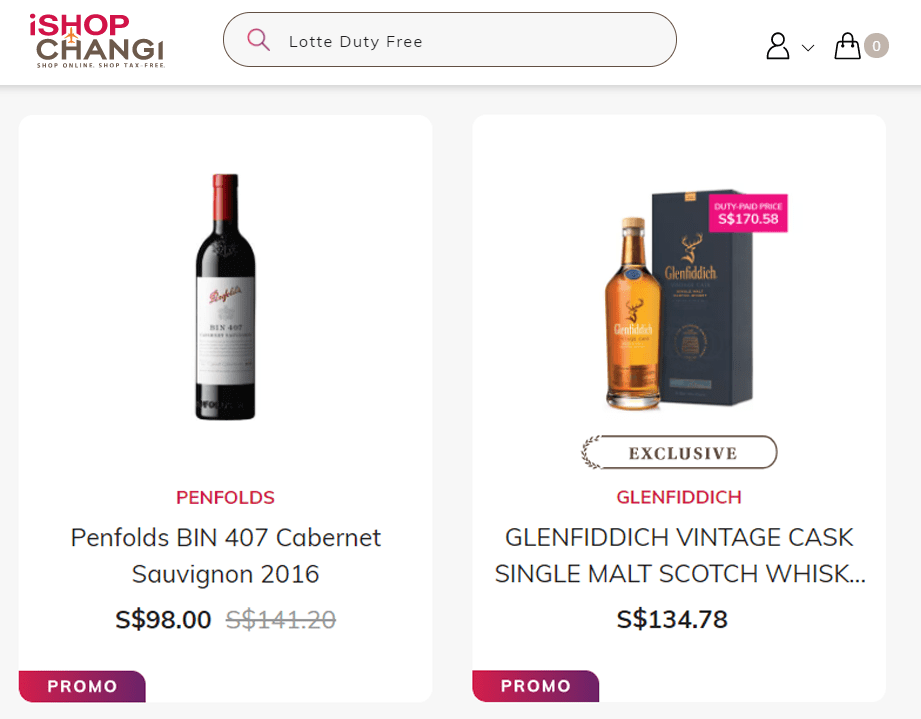Click the PROMO tag on Glenfiddich card
This screenshot has width=921, height=719.
point(536,686)
